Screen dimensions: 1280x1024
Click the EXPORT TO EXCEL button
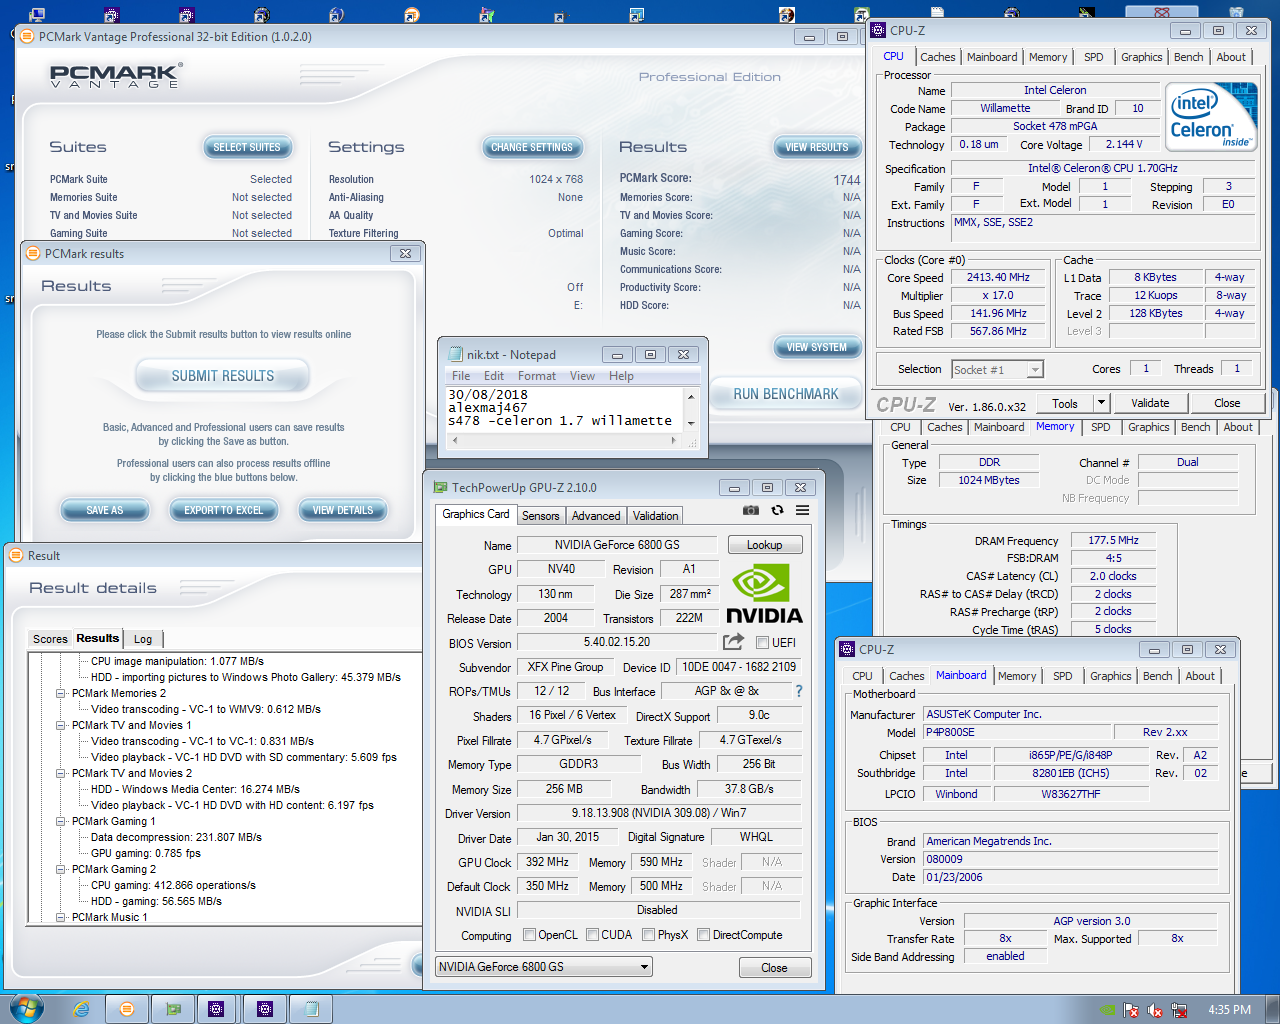tap(223, 510)
